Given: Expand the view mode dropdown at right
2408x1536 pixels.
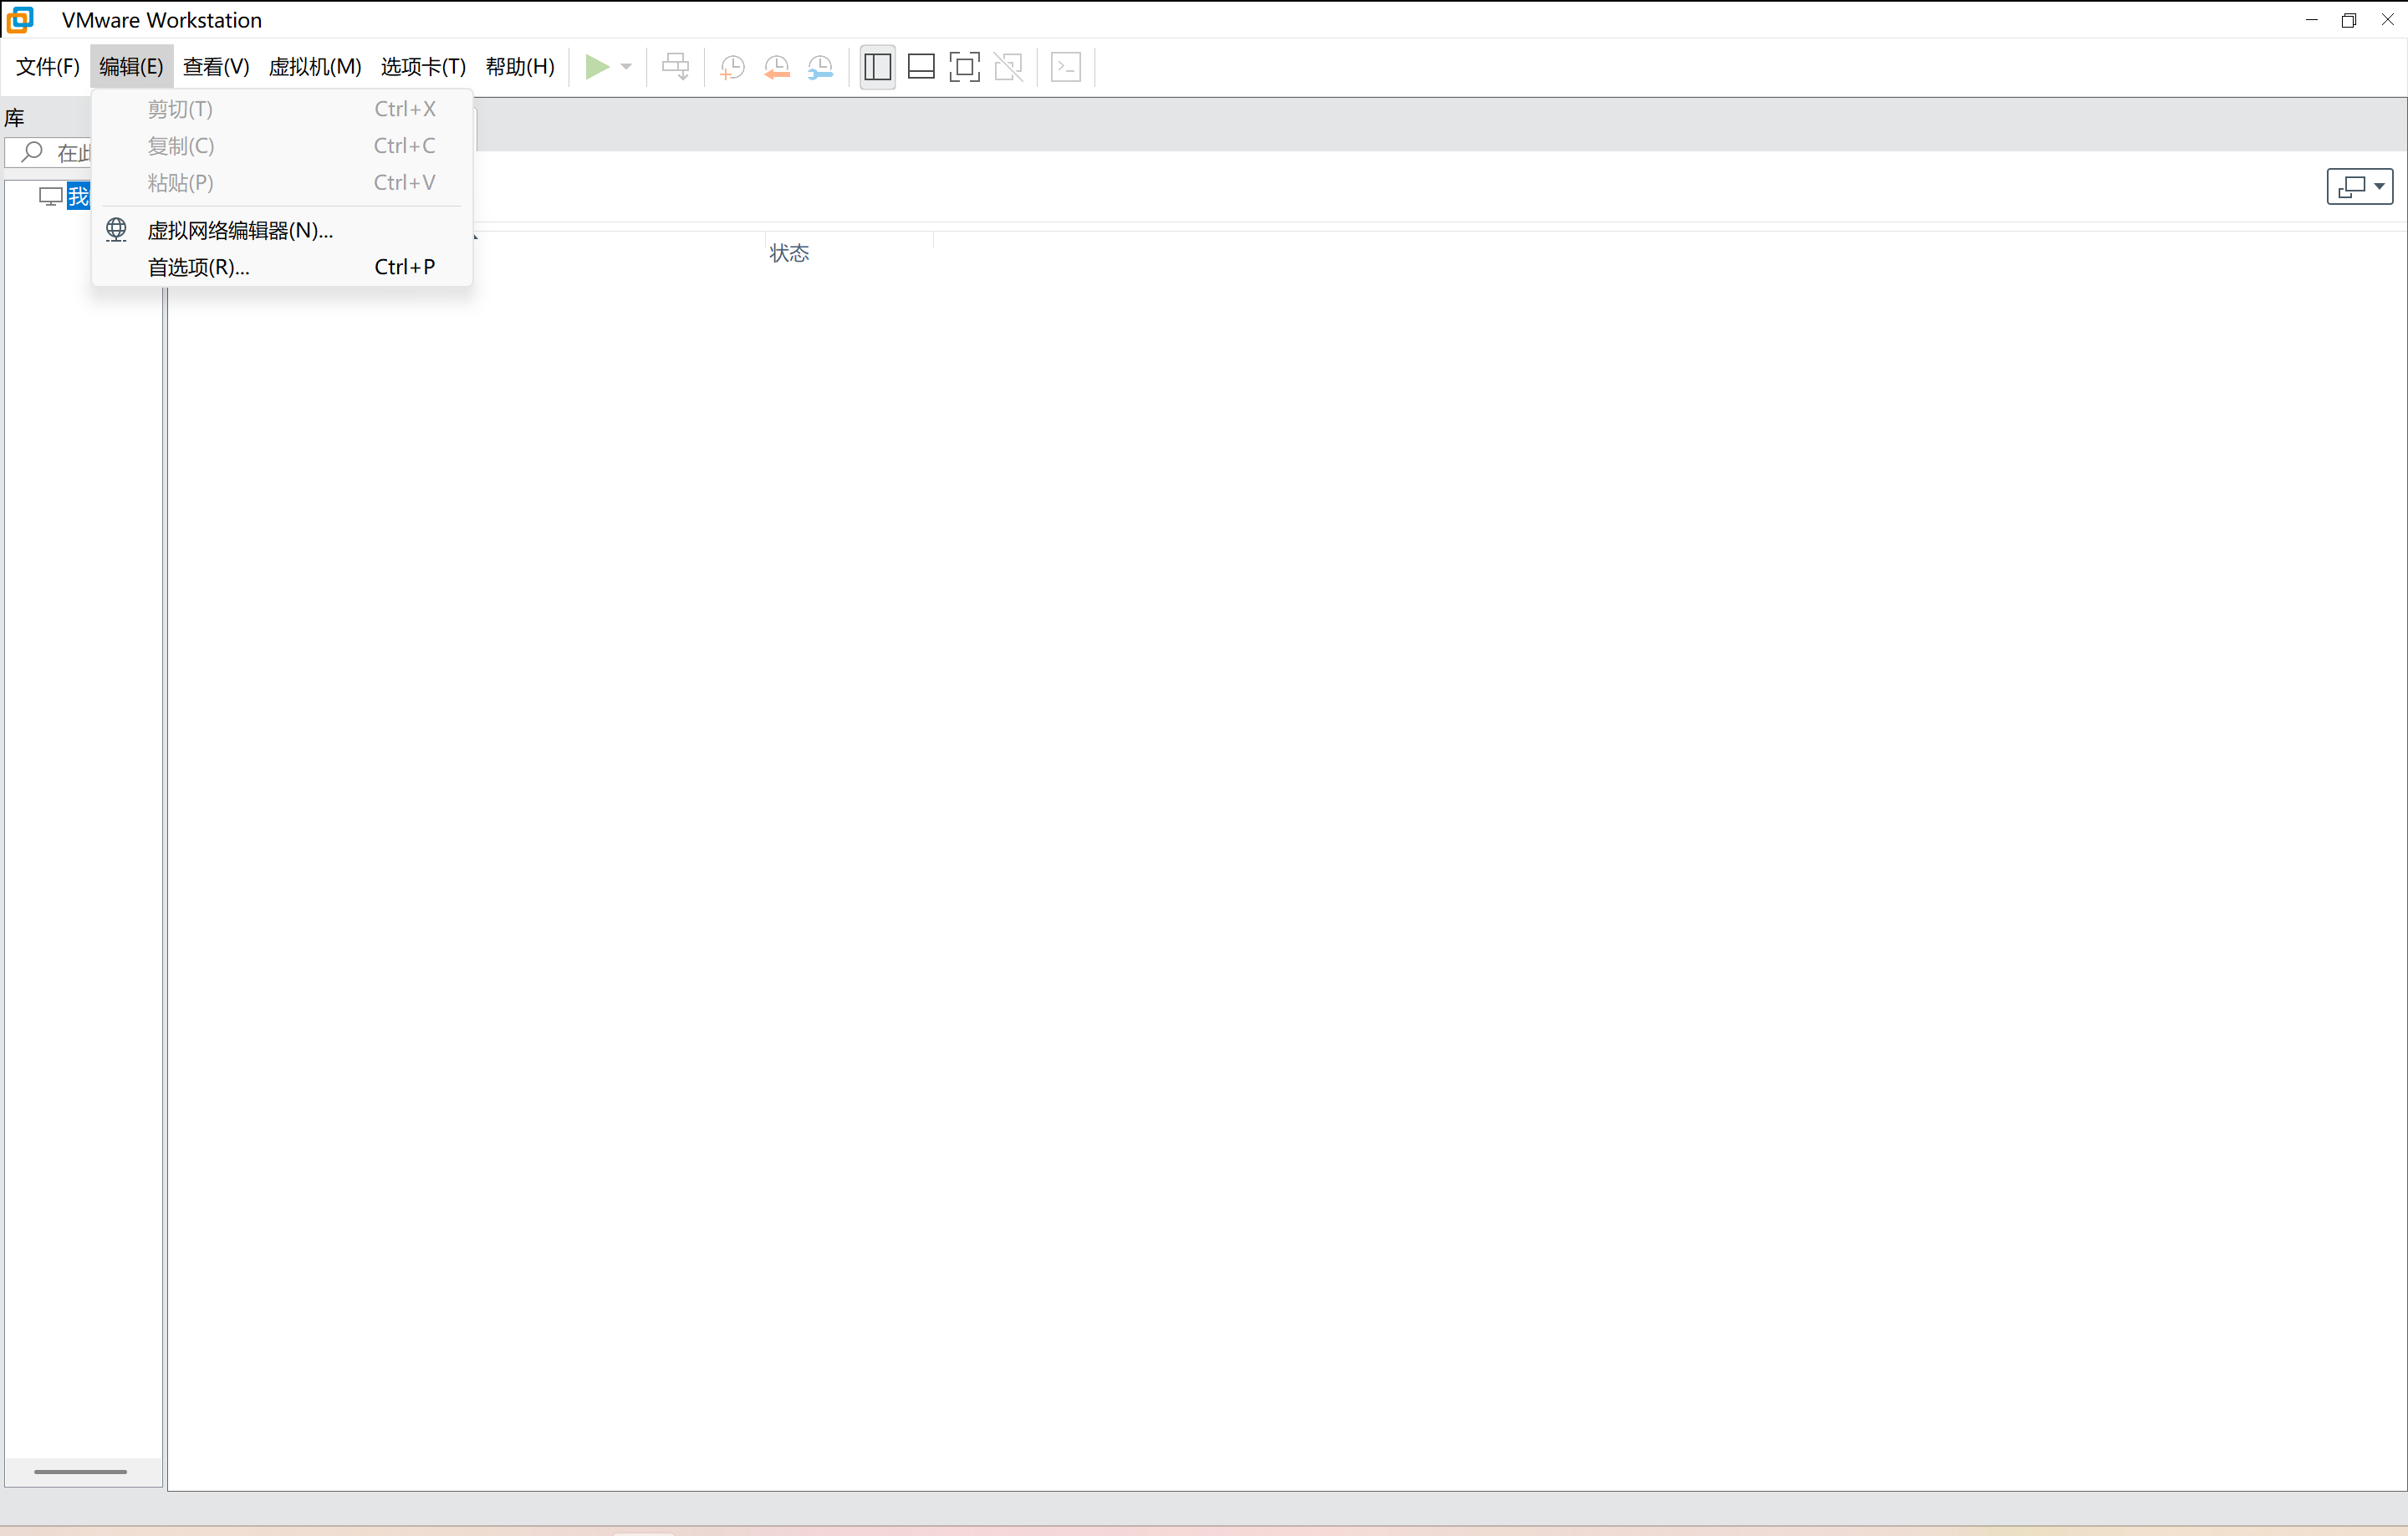Looking at the screenshot, I should tap(2379, 186).
